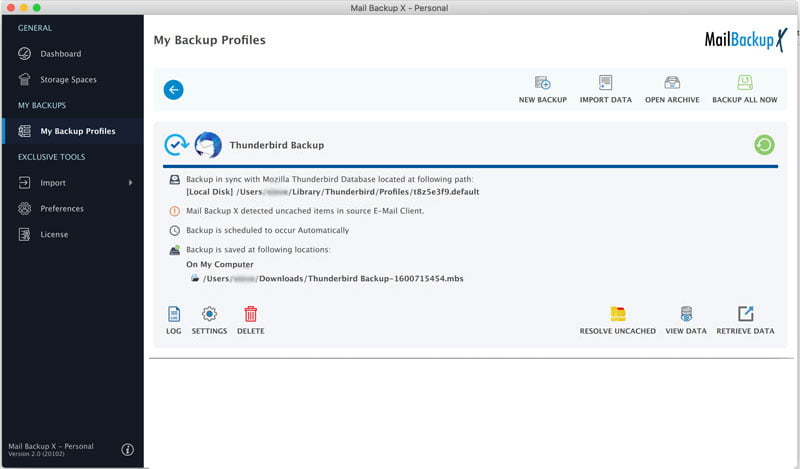Click the License document icon

tap(24, 235)
